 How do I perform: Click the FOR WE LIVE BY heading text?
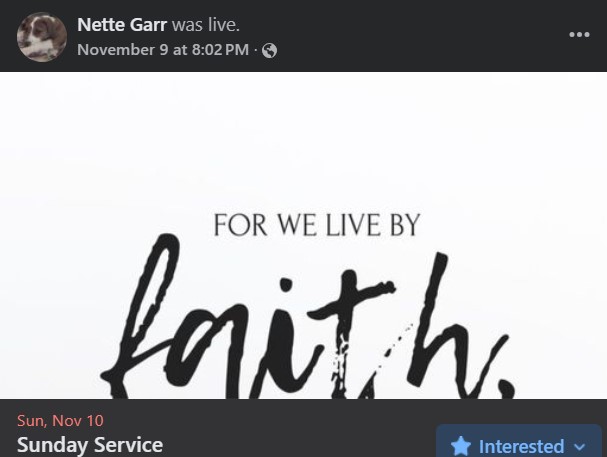tap(317, 225)
